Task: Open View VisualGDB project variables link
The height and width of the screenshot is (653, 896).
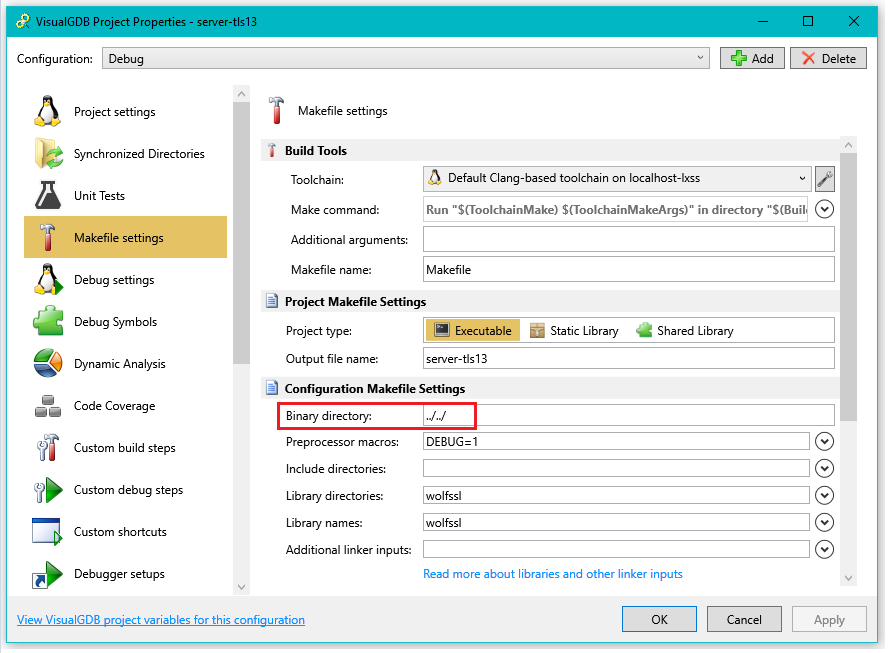Action: (161, 620)
